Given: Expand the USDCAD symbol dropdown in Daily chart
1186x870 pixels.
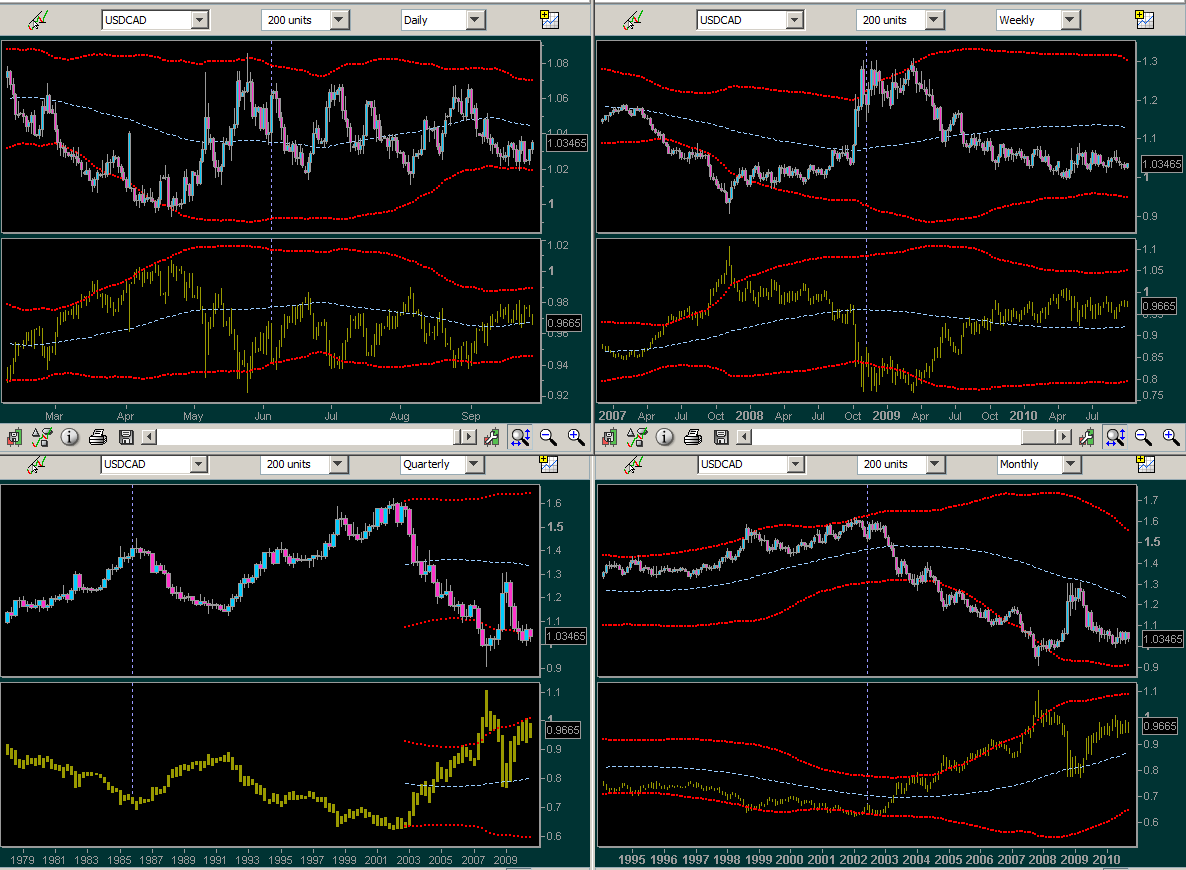Looking at the screenshot, I should [x=200, y=20].
